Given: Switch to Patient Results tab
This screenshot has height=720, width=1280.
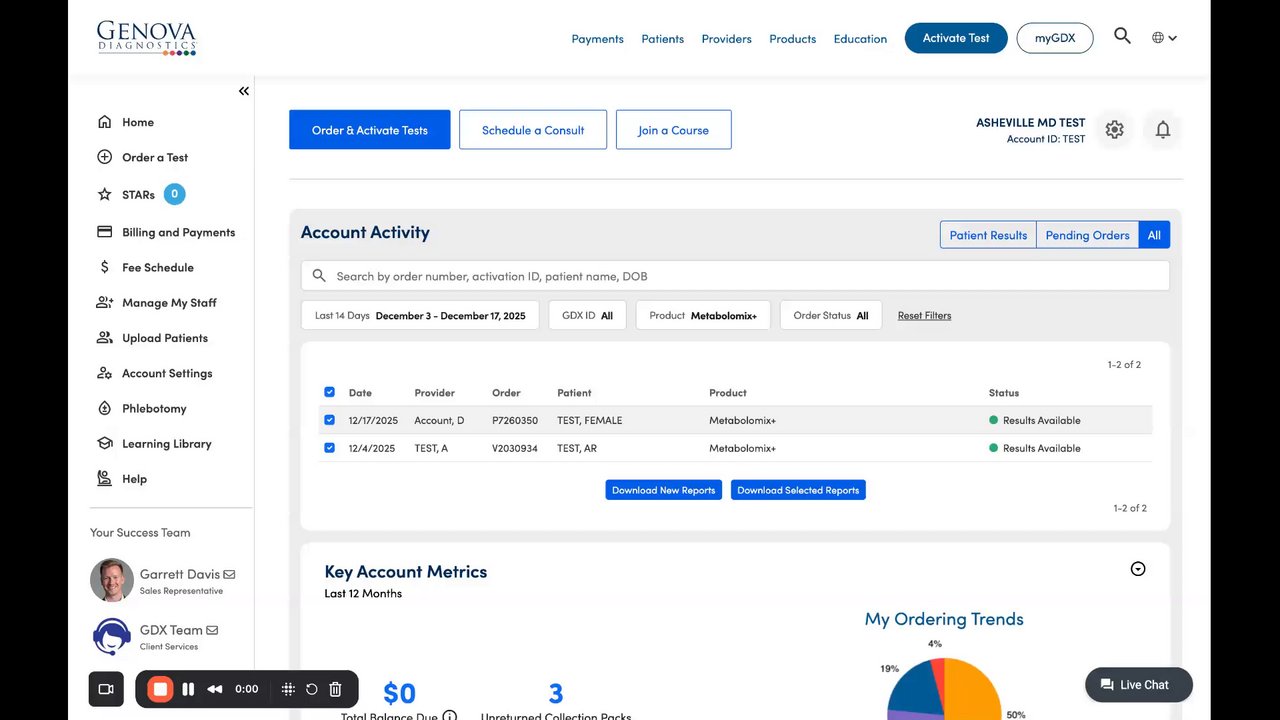Looking at the screenshot, I should (988, 235).
